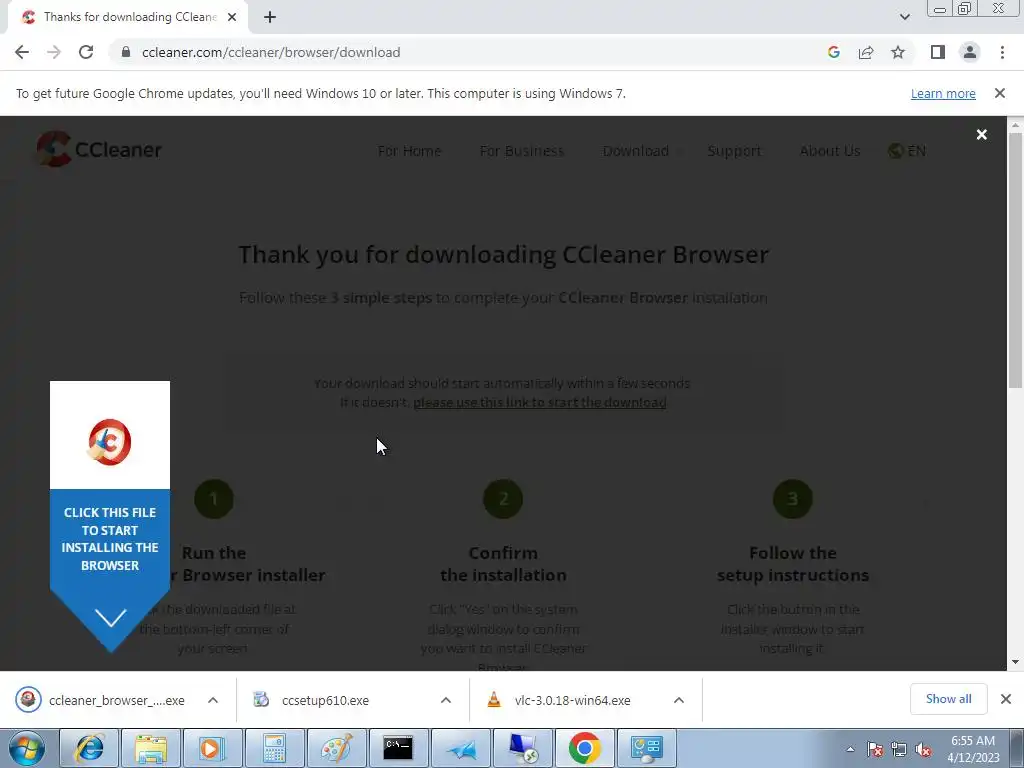Click the page scrollbar up arrow
The image size is (1024, 768).
coord(1016,125)
